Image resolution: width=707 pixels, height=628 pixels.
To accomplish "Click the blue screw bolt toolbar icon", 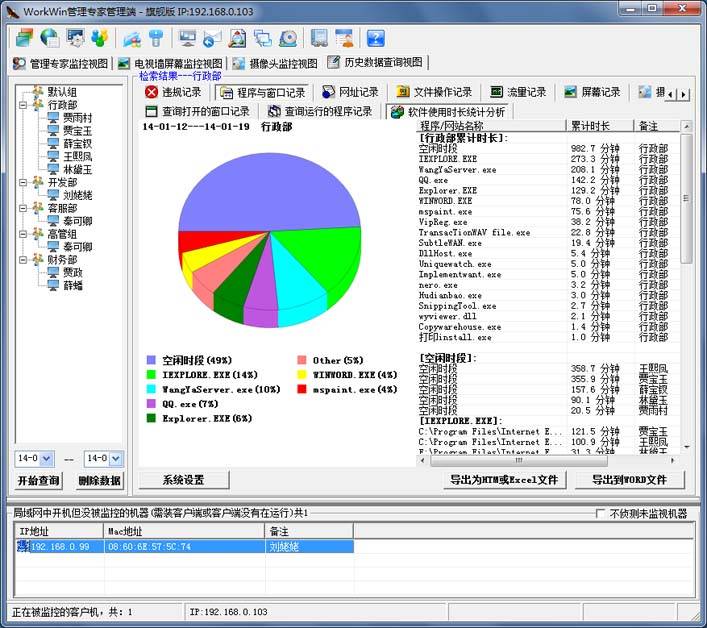I will click(x=156, y=38).
